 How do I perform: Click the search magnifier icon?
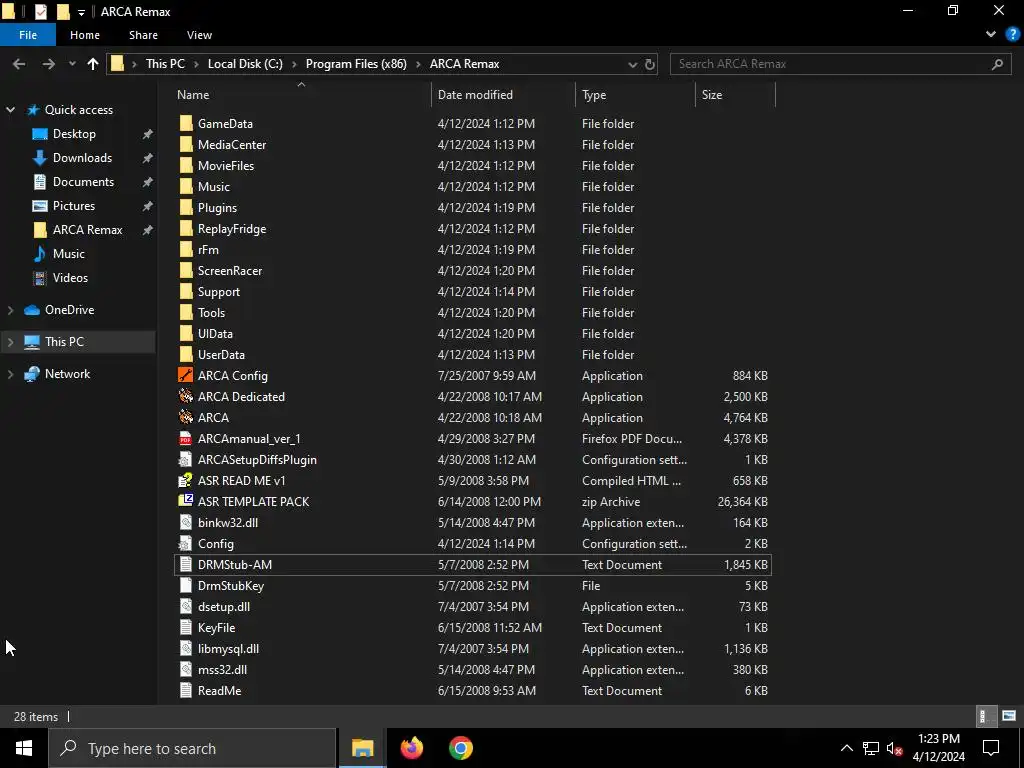[x=997, y=64]
